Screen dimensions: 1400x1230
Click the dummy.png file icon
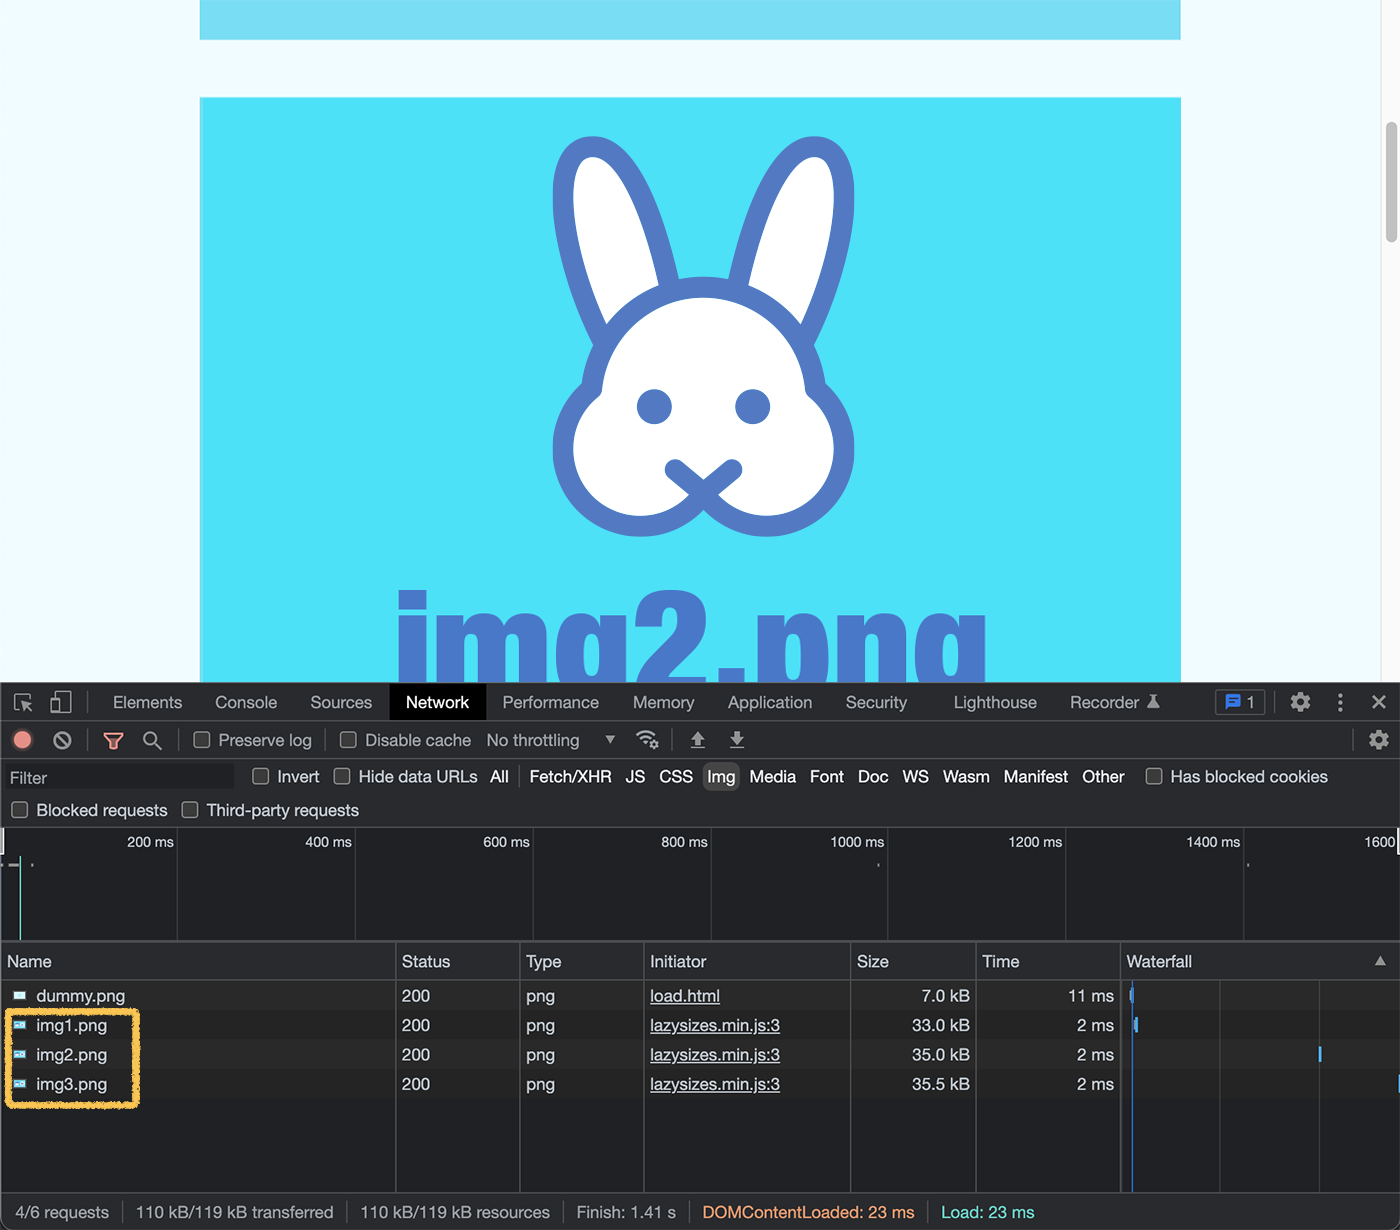[x=20, y=996]
